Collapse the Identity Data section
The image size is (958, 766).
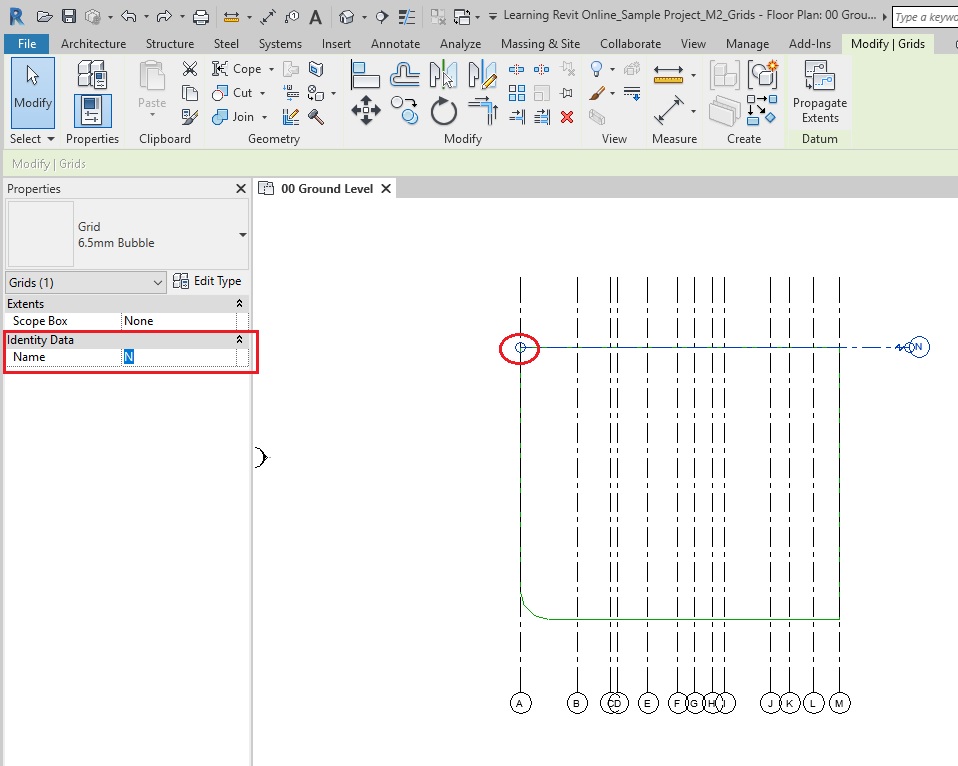(239, 340)
